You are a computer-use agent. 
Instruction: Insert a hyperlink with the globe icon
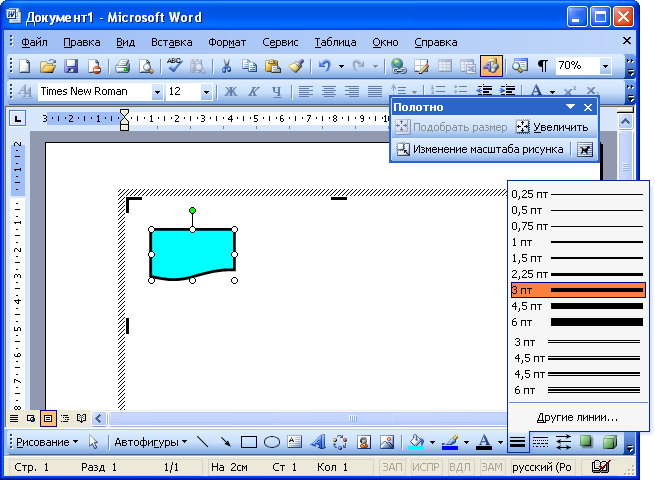click(x=399, y=66)
